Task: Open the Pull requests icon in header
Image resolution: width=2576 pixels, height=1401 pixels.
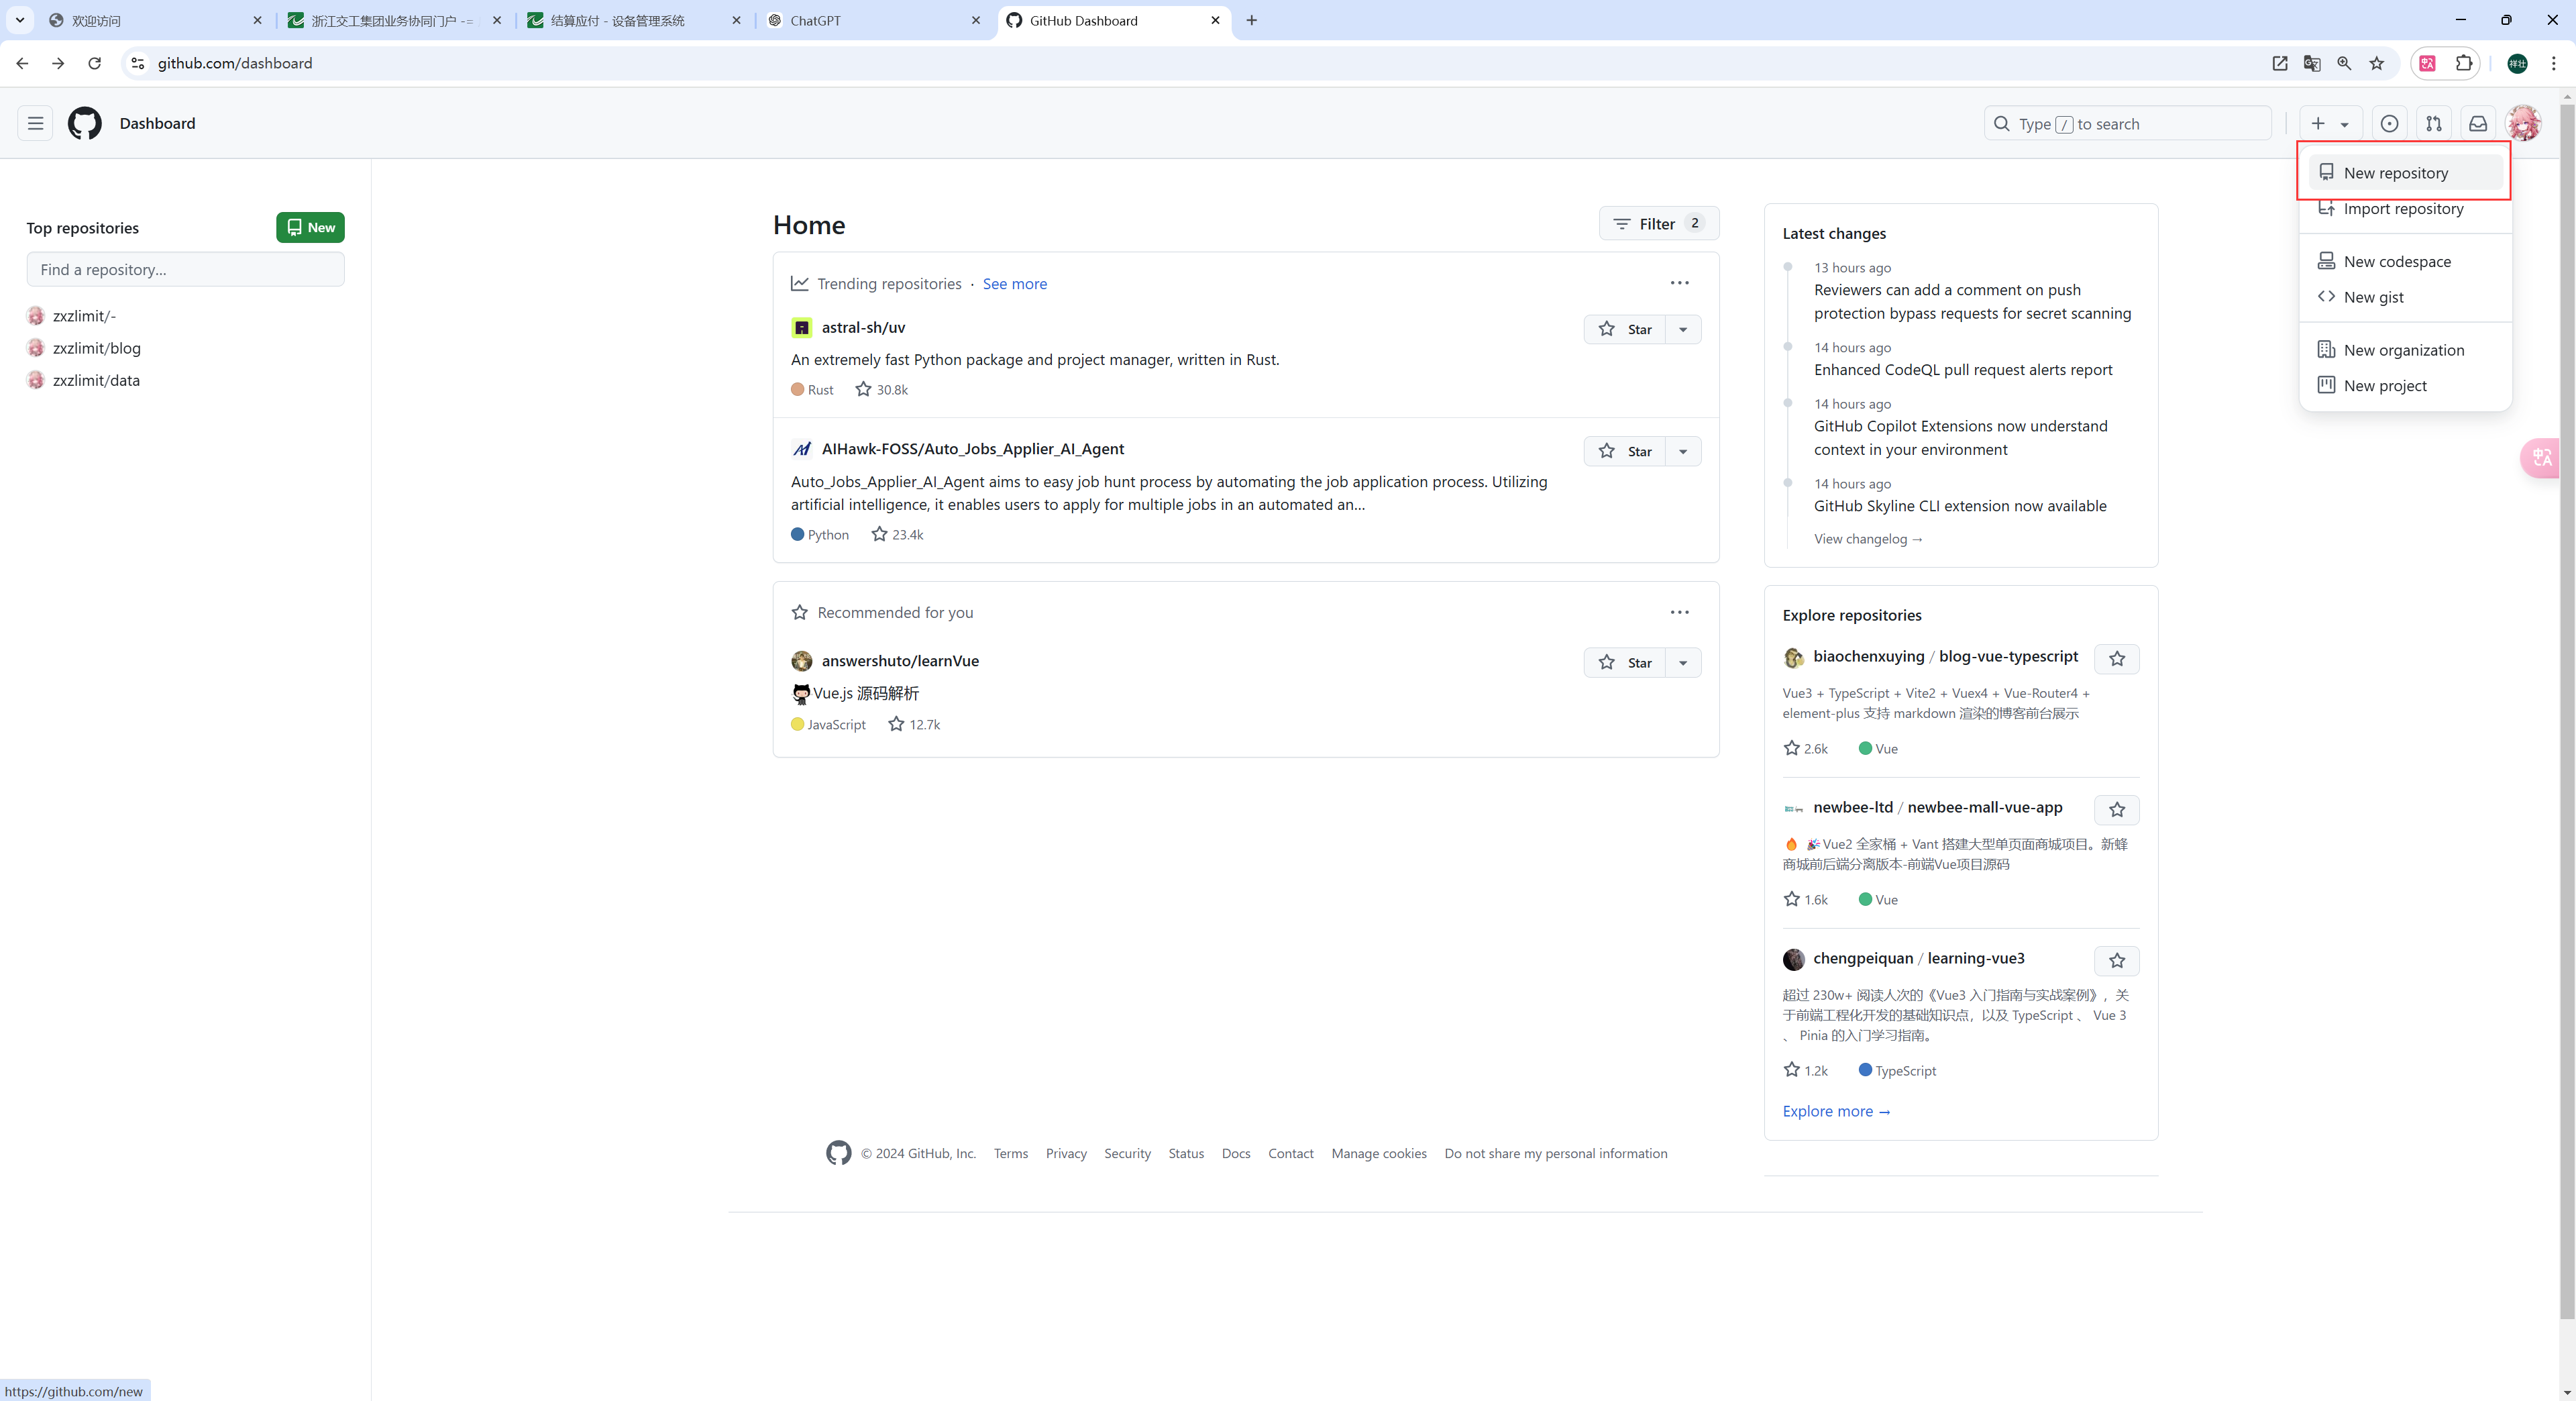Action: tap(2434, 124)
